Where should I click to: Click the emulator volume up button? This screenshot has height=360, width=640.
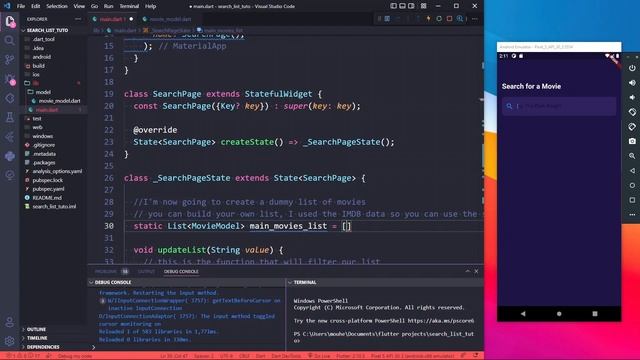point(632,83)
